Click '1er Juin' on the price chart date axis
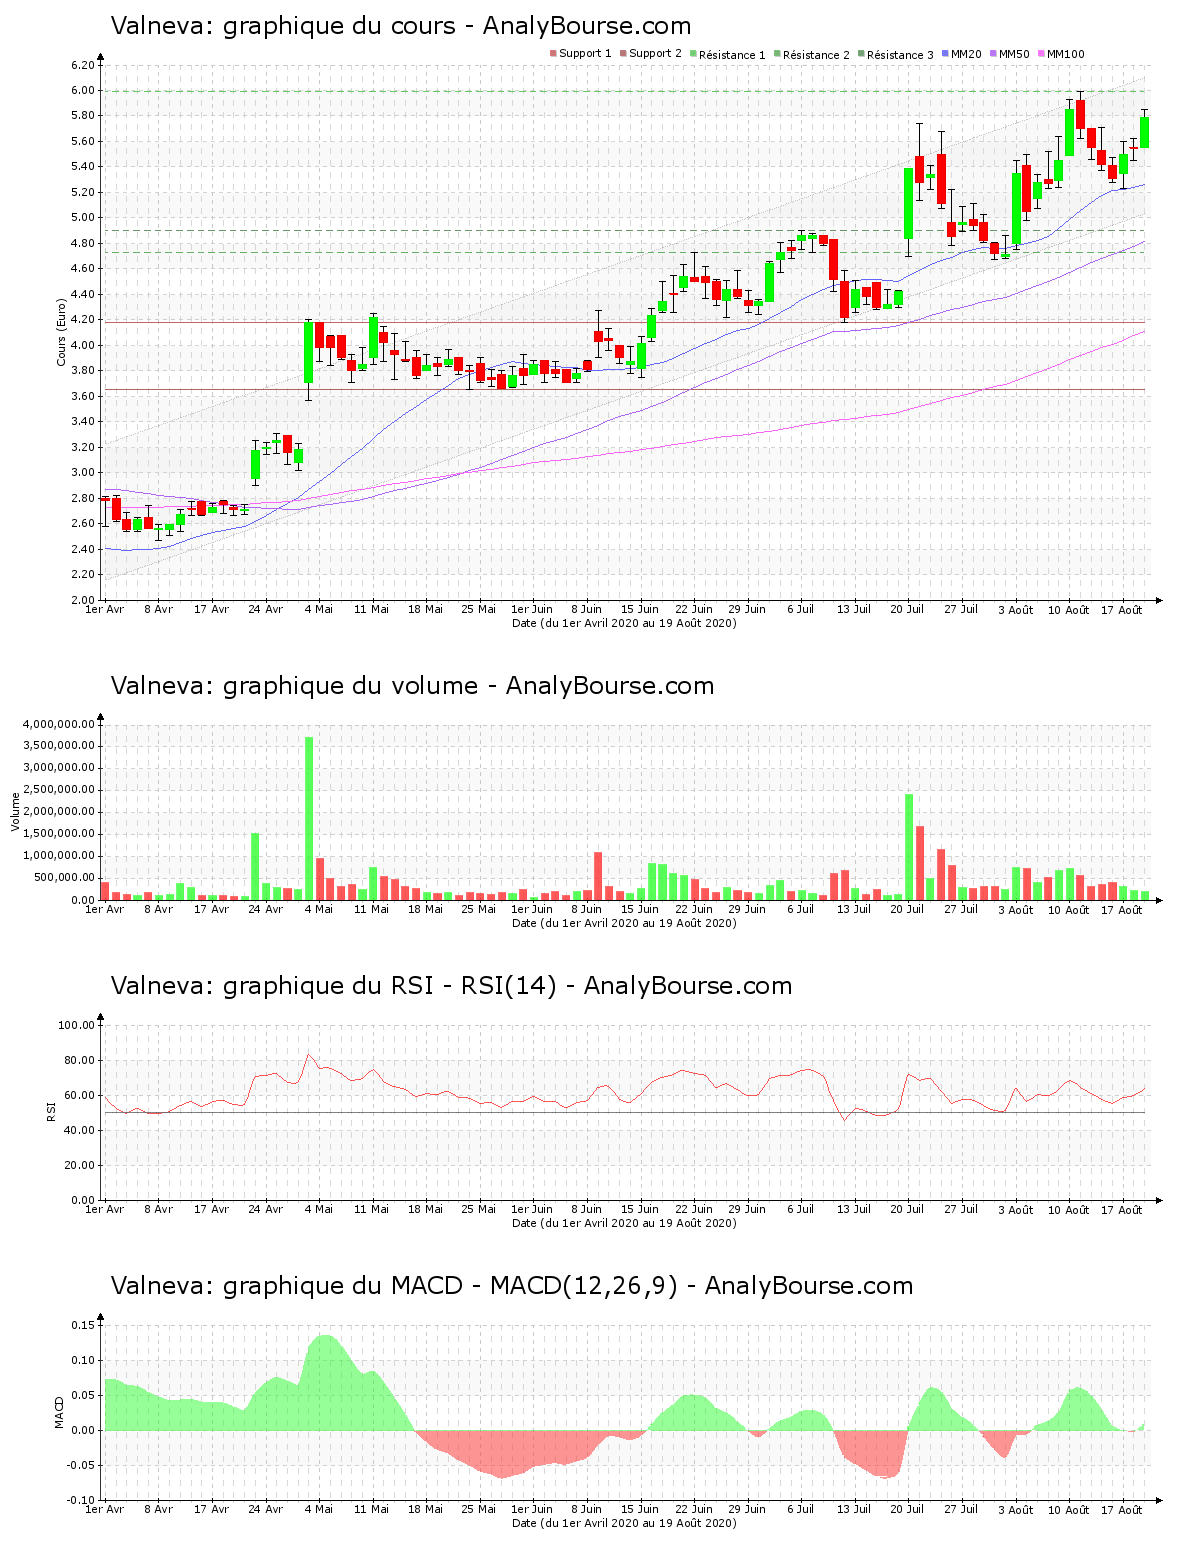This screenshot has width=1200, height=1550. (532, 609)
